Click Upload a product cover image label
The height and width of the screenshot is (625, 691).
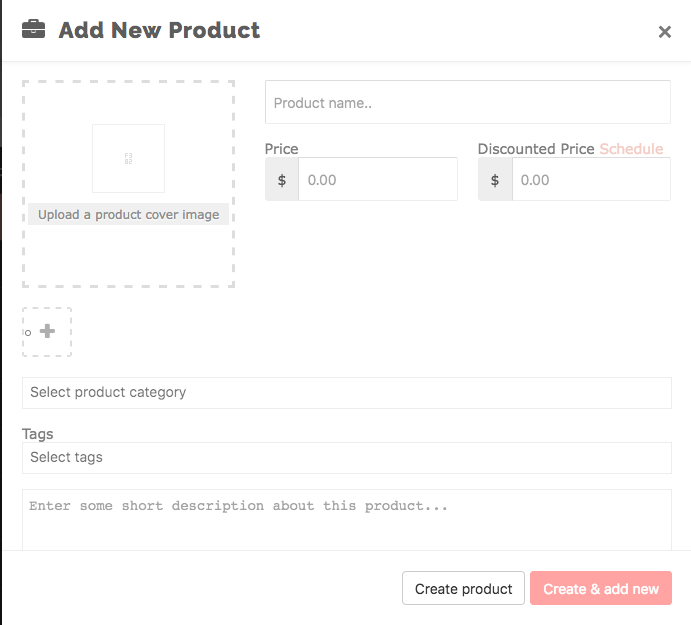(x=128, y=214)
